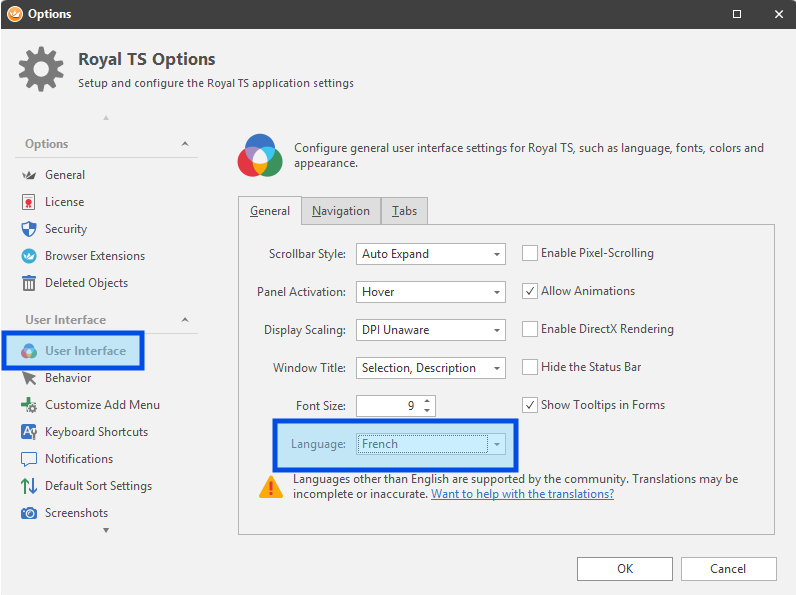Open Default Sort Settings page
Screen dimensions: 796x595
[98, 486]
